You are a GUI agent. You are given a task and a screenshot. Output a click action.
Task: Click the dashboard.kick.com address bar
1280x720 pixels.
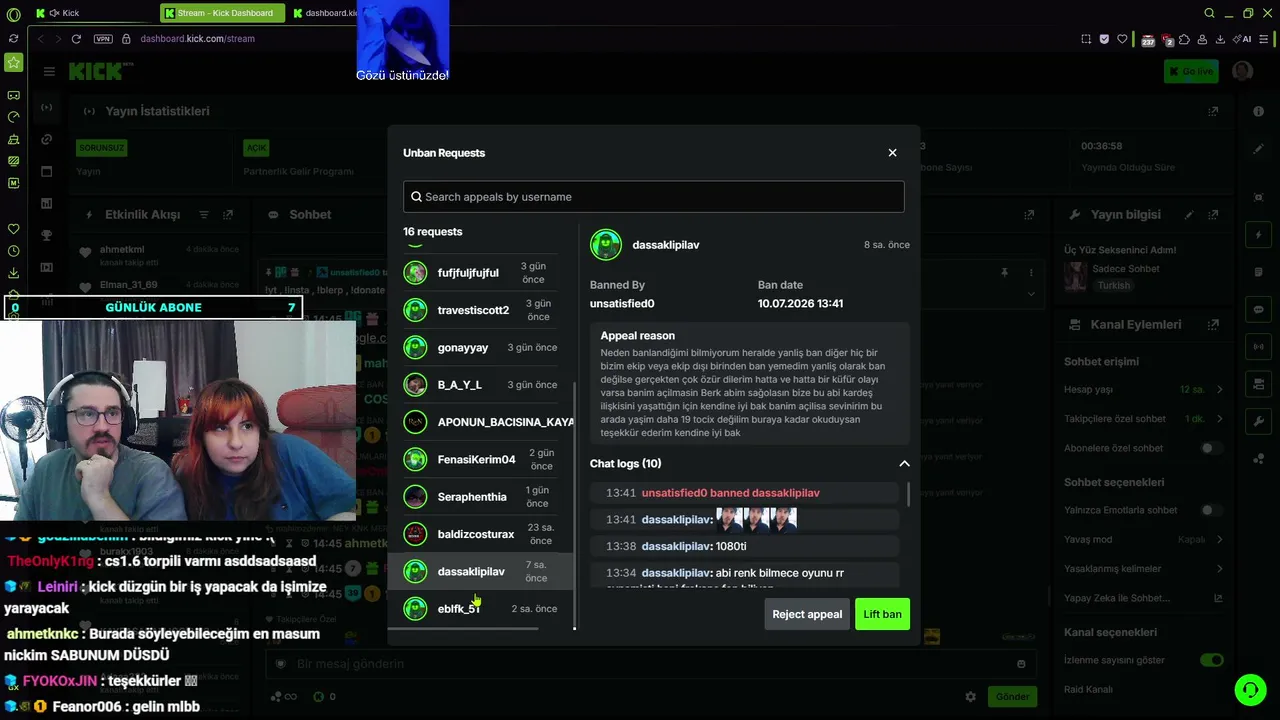pos(197,39)
